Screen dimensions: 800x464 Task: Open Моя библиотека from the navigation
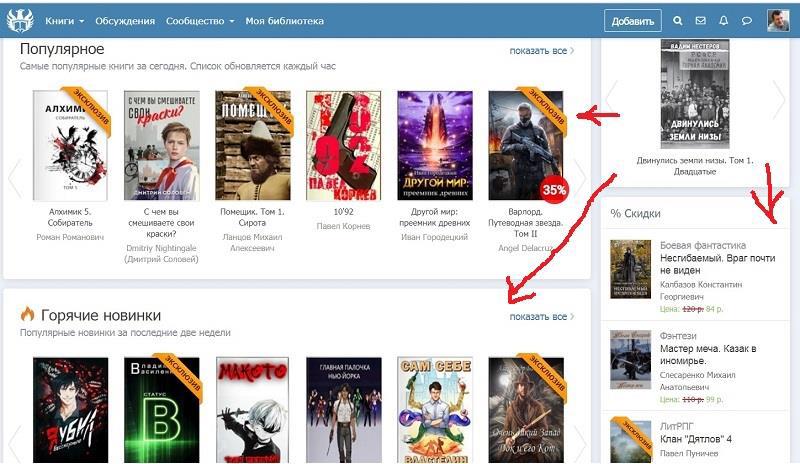click(284, 21)
